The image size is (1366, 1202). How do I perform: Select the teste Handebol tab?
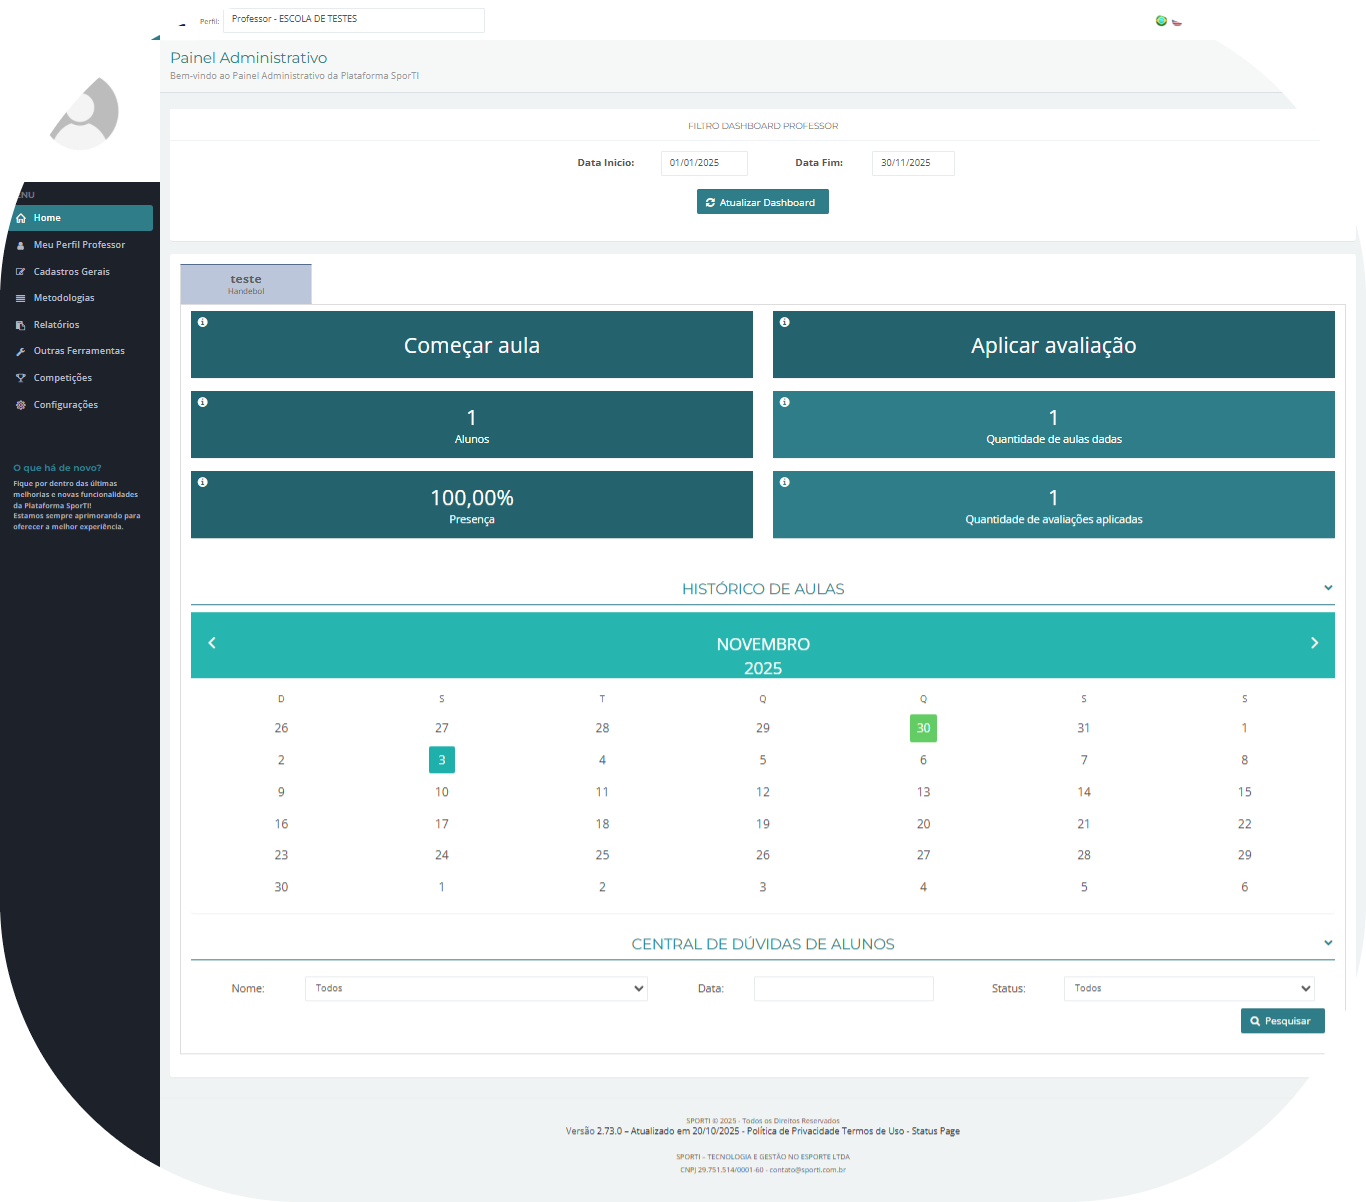coord(246,284)
